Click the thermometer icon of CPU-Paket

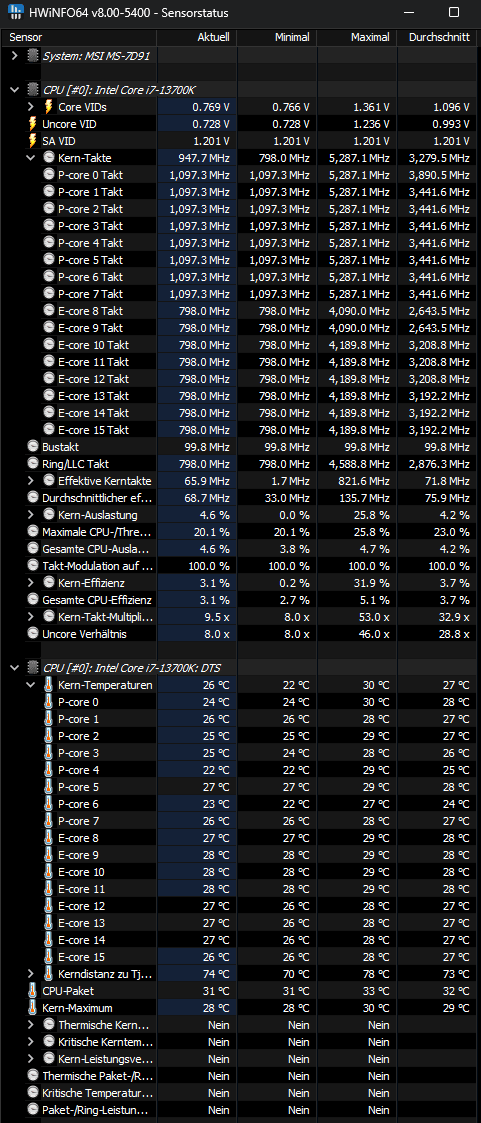(33, 991)
